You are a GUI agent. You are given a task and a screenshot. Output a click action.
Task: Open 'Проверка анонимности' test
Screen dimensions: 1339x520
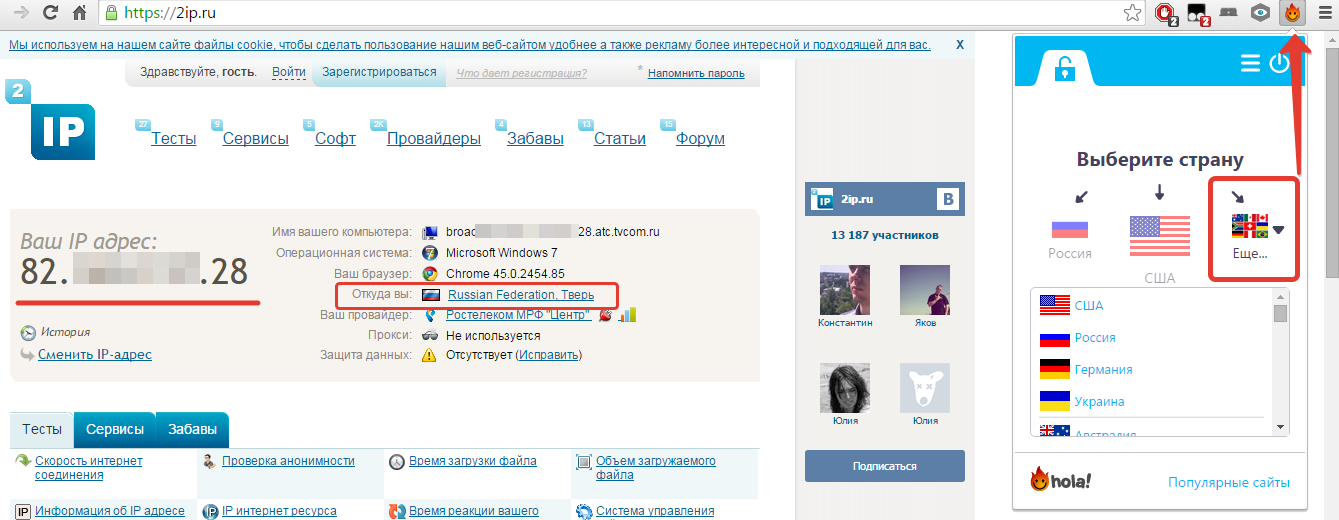point(288,461)
